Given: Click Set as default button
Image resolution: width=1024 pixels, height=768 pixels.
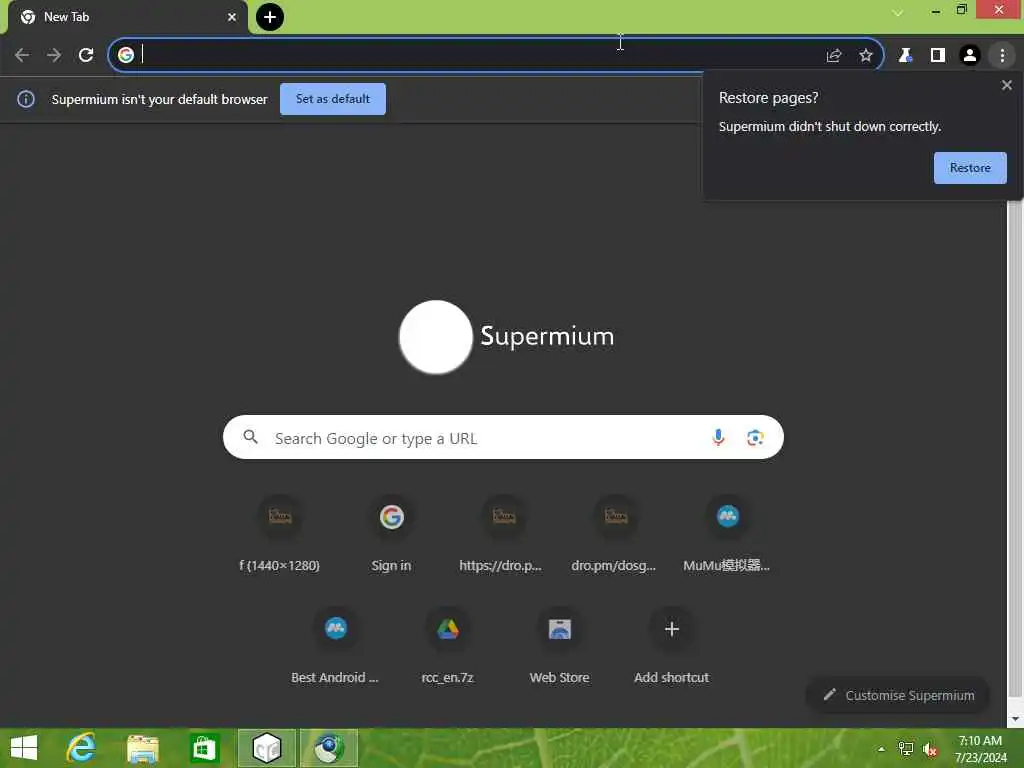Looking at the screenshot, I should pyautogui.click(x=333, y=99).
